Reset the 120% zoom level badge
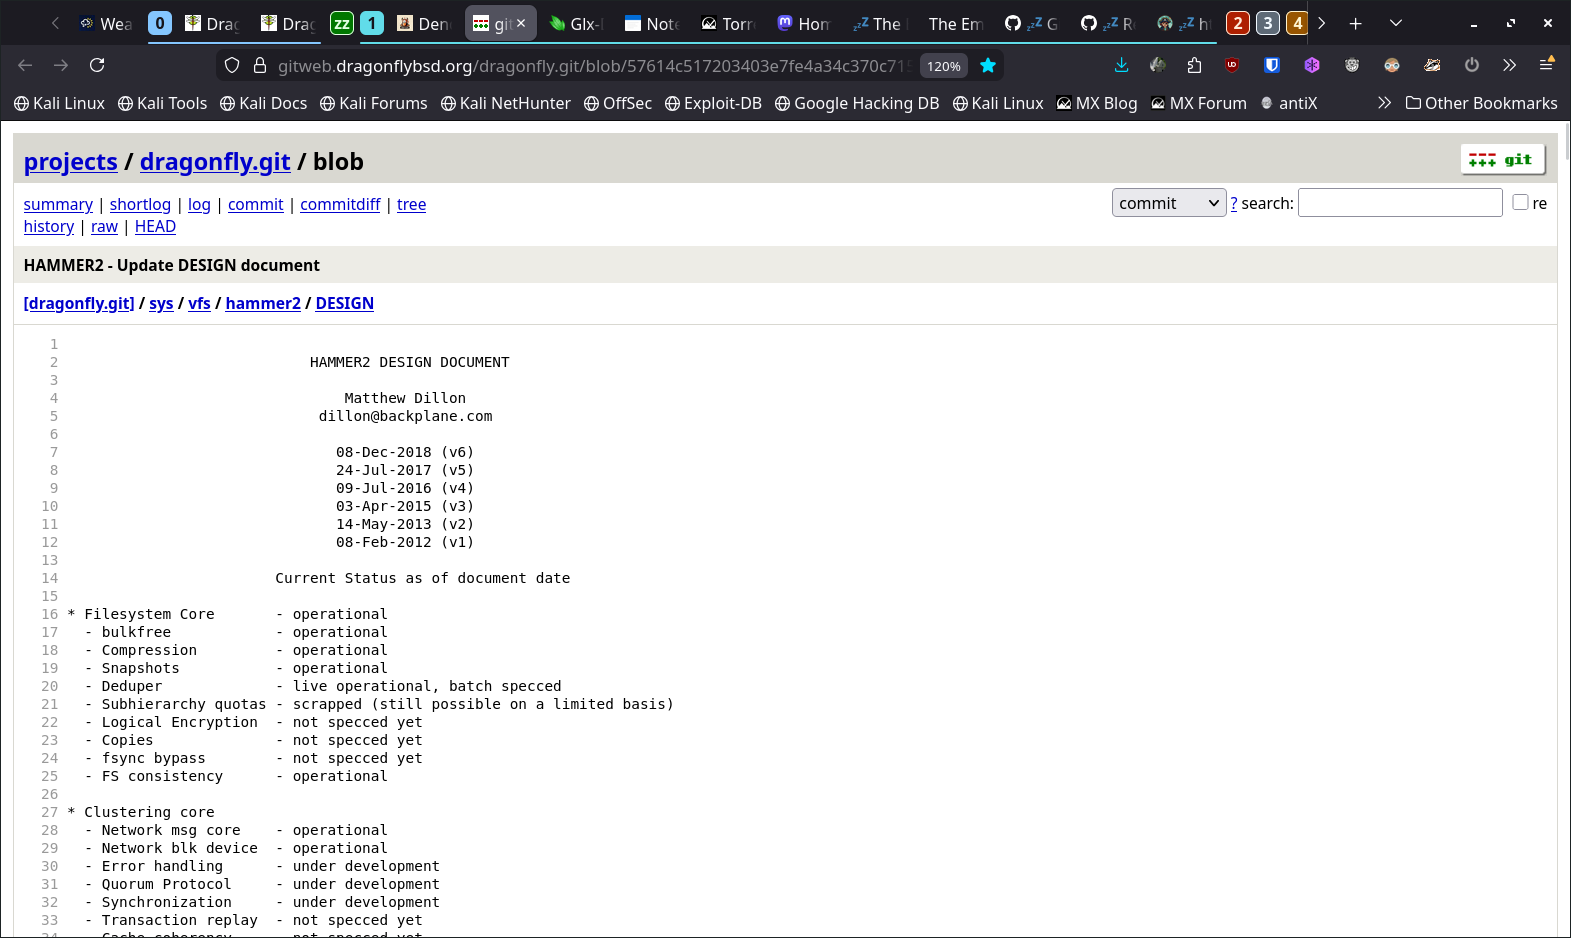Screen dimensions: 1571x938 coord(943,66)
